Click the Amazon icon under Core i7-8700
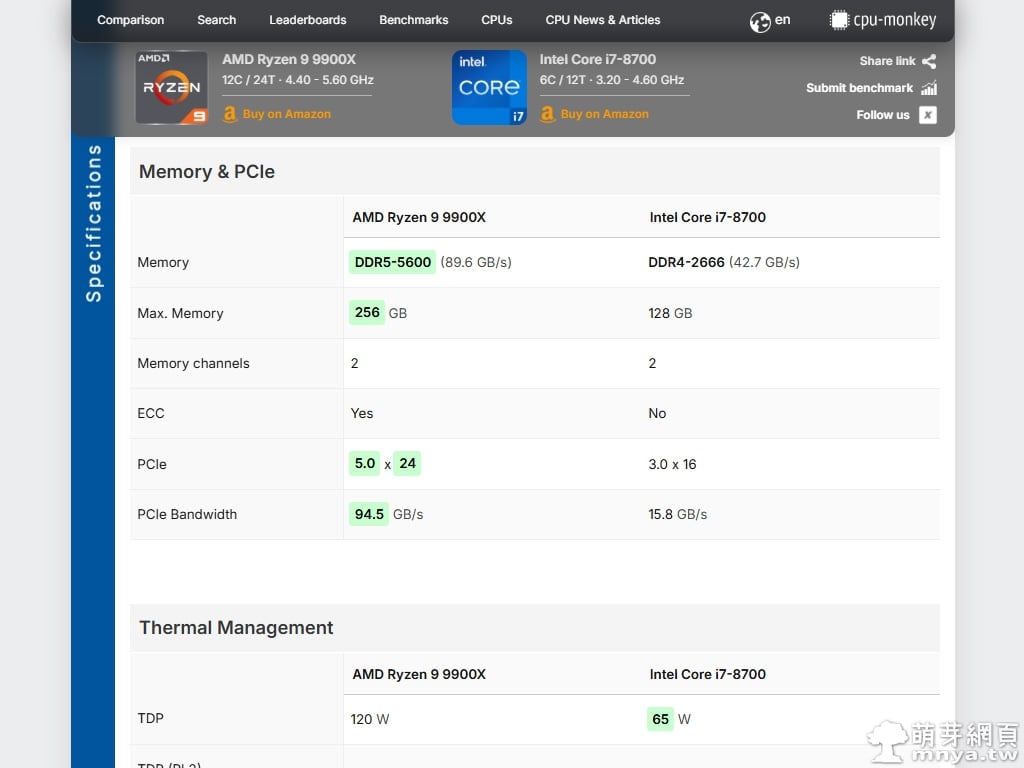1024x768 pixels. coord(547,114)
